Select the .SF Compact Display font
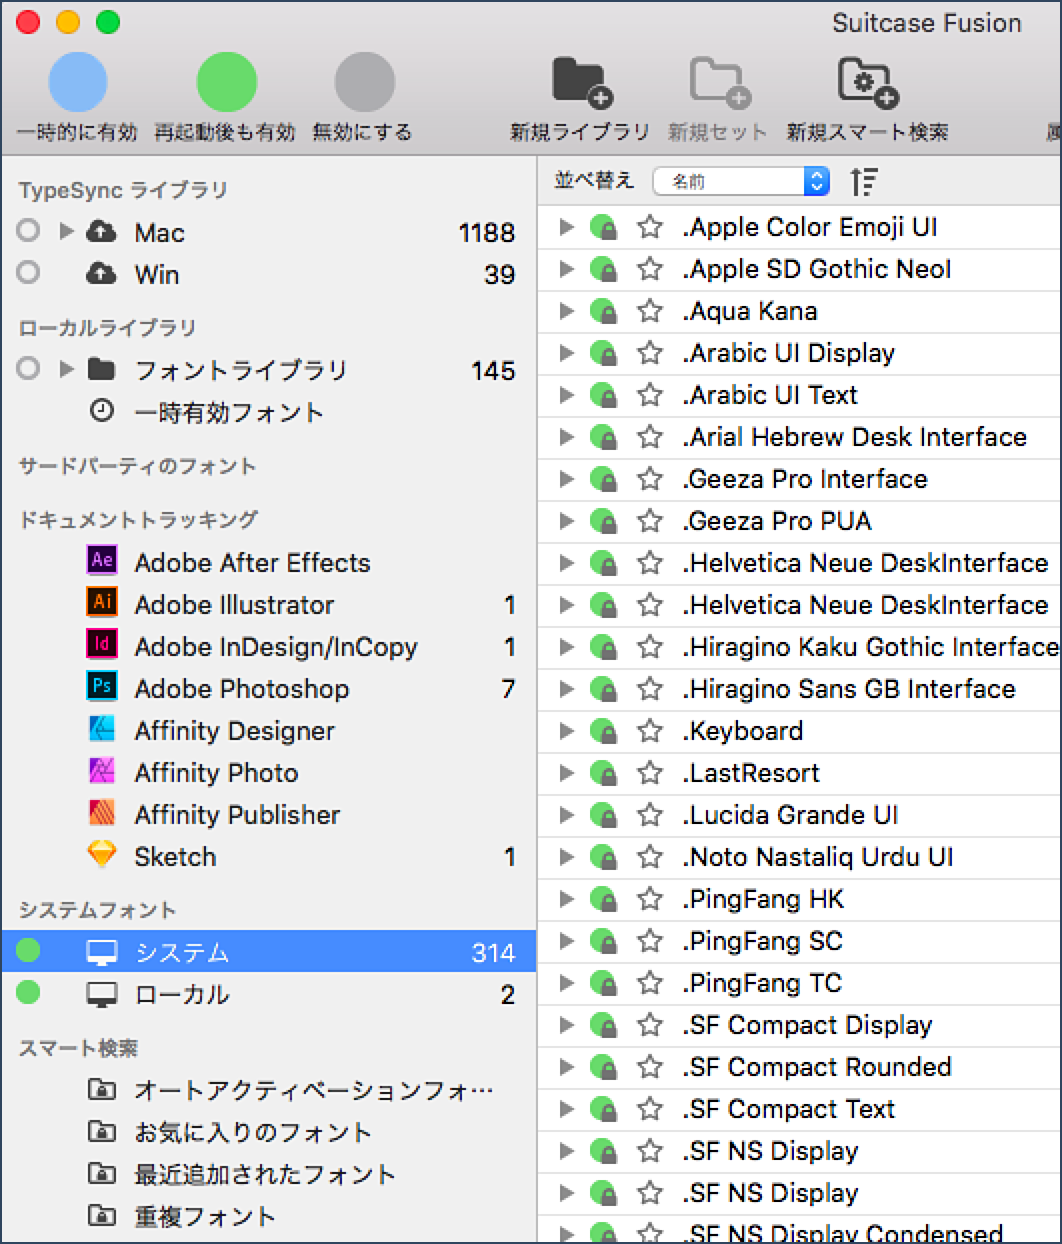This screenshot has height=1244, width=1062. pyautogui.click(x=808, y=1025)
